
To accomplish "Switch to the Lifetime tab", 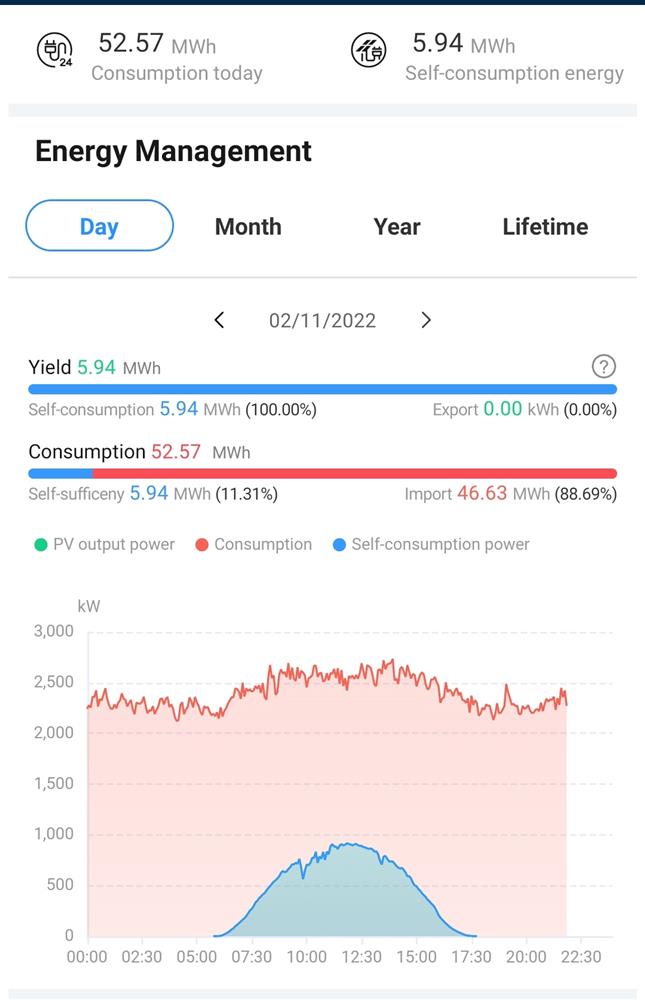I will pyautogui.click(x=545, y=226).
